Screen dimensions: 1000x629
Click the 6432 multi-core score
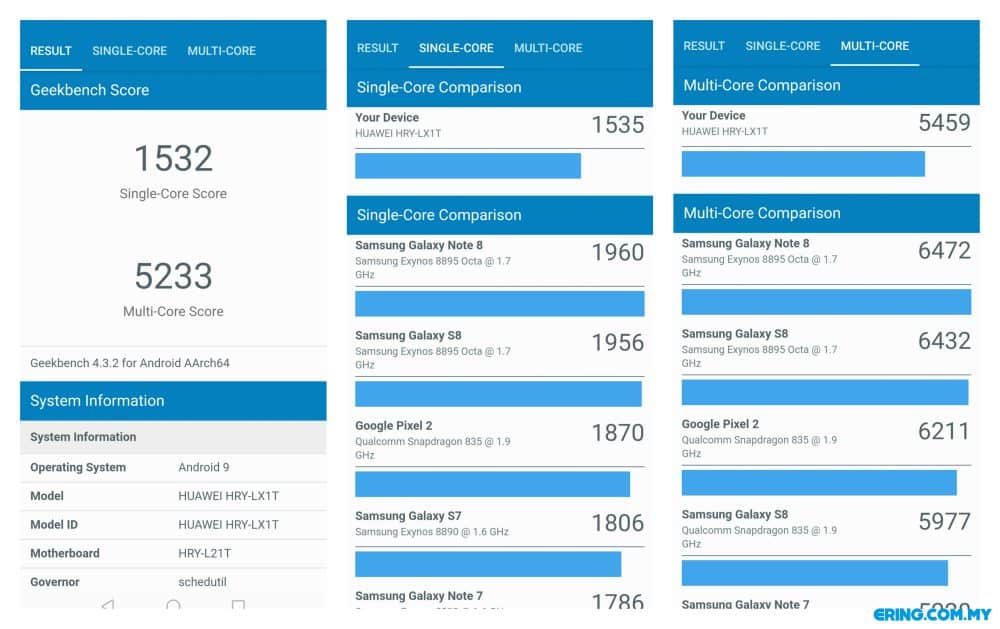point(944,341)
